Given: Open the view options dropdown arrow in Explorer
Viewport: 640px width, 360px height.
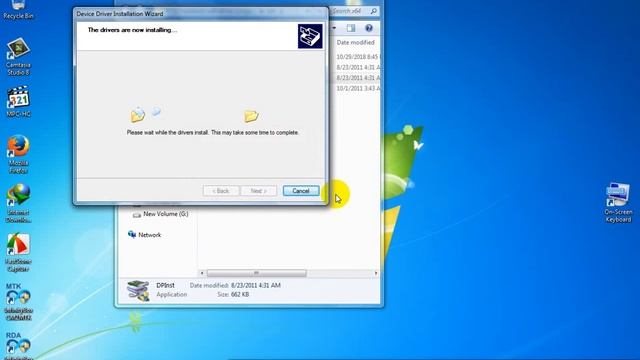Looking at the screenshot, I should coord(334,28).
